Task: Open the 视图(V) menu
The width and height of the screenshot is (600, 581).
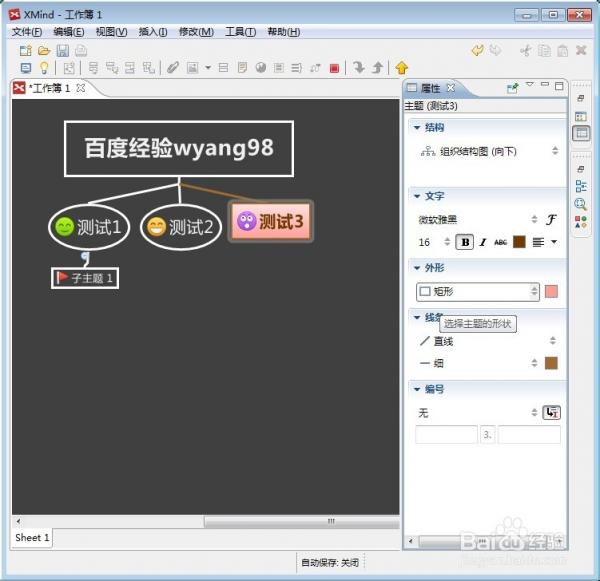Action: point(111,32)
